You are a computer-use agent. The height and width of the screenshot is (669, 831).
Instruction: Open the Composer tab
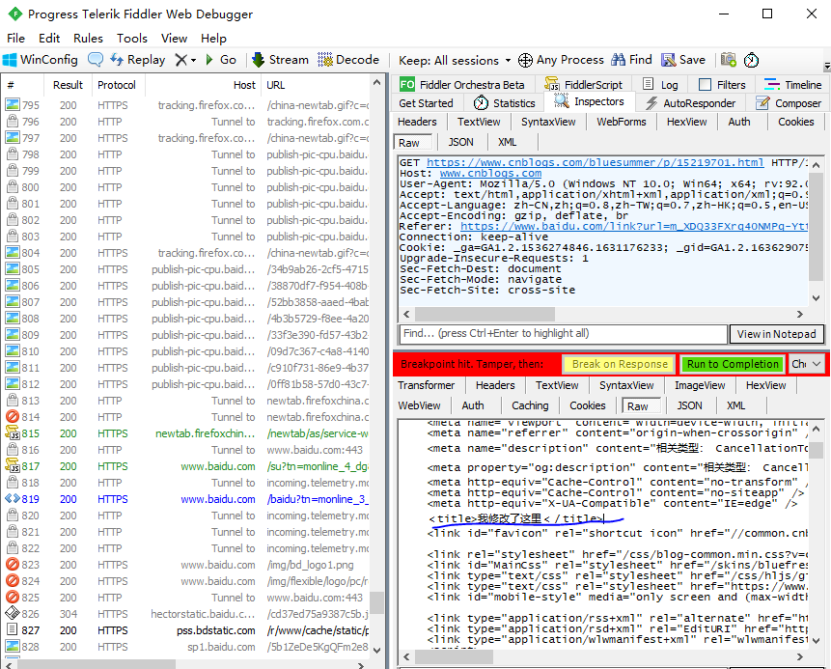789,103
